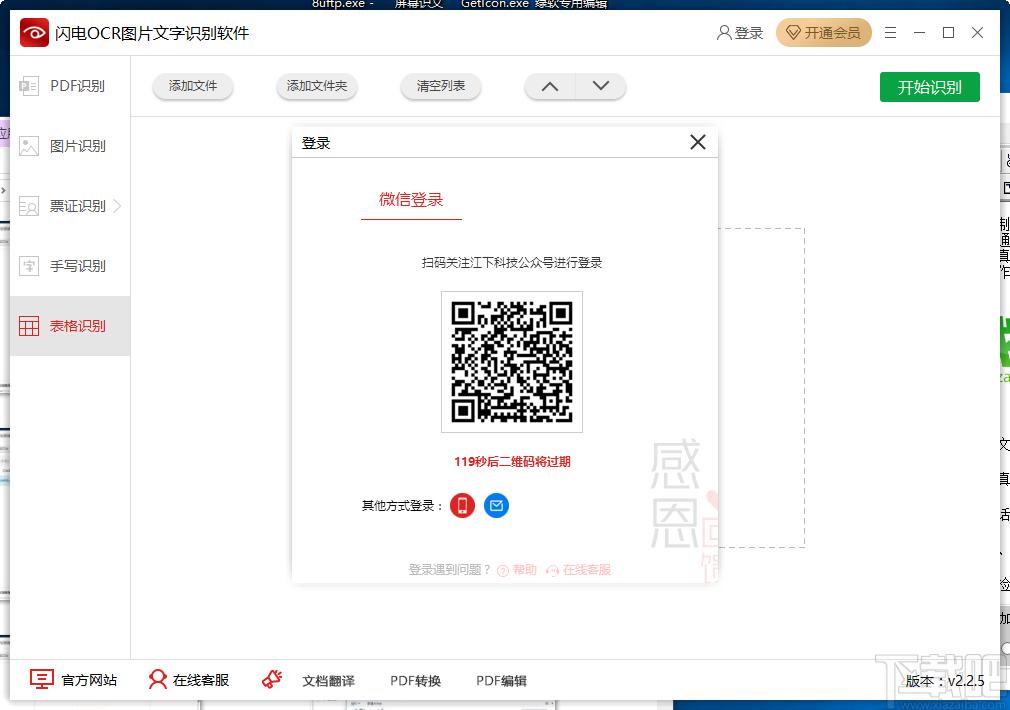Click 登录 in the title bar
This screenshot has height=710, width=1010.
(748, 33)
